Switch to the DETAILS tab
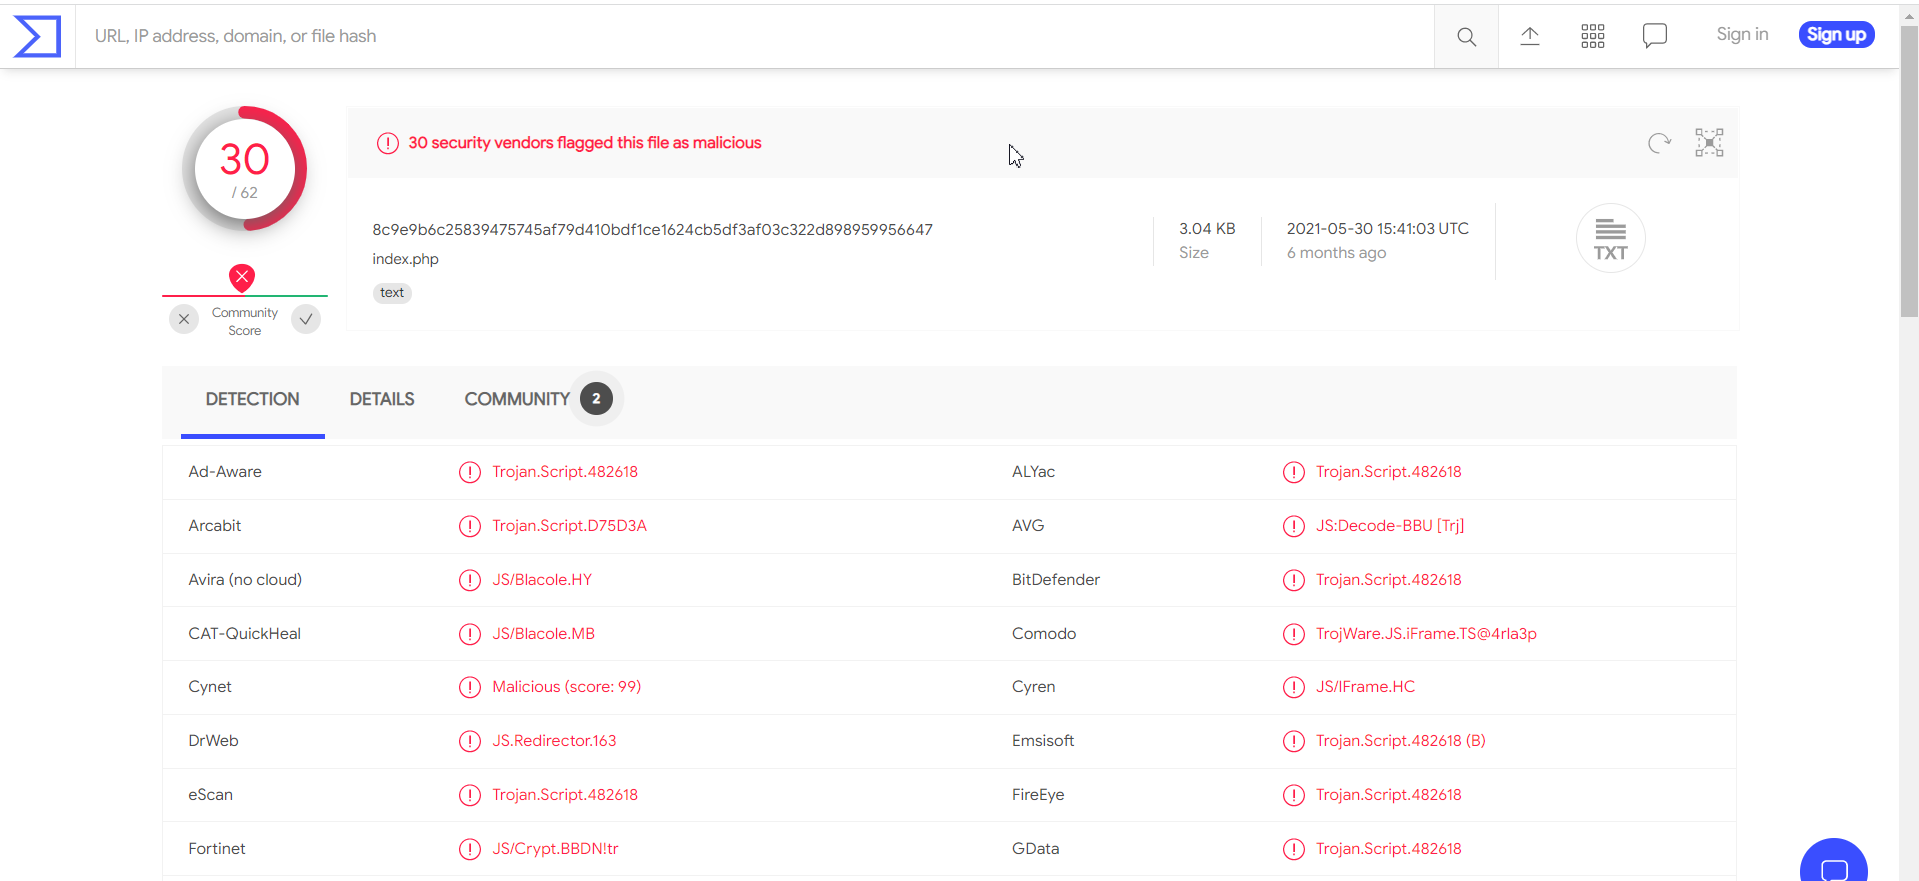The width and height of the screenshot is (1919, 881). [382, 399]
